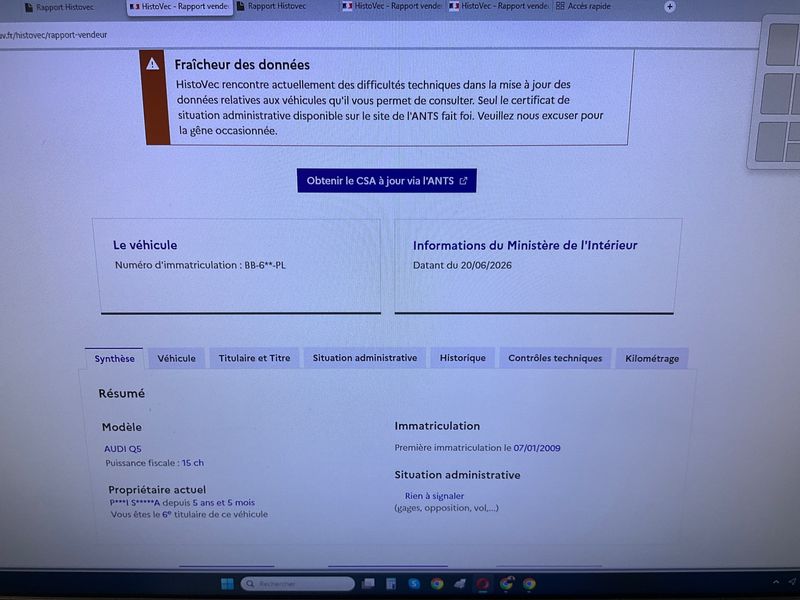Open the red circular app icon in taskbar
The width and height of the screenshot is (800, 600).
[x=483, y=584]
